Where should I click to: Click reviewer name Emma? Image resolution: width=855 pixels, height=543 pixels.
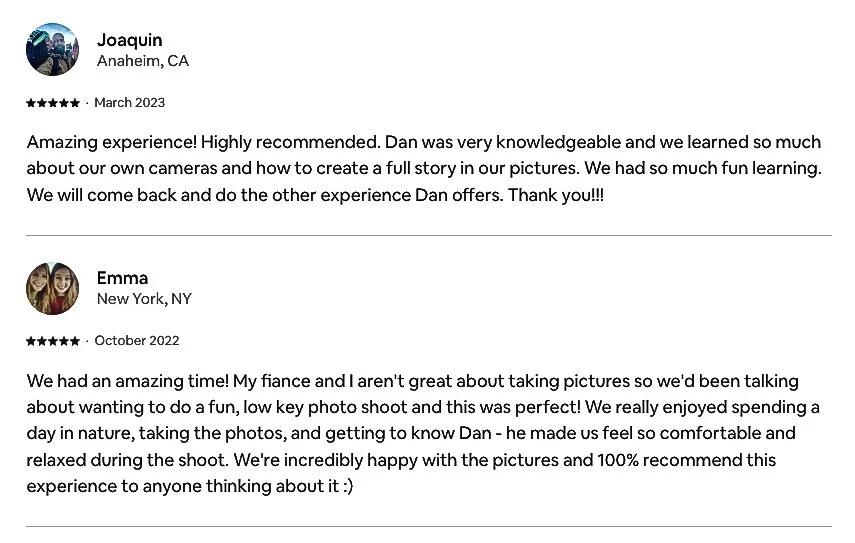tap(122, 278)
